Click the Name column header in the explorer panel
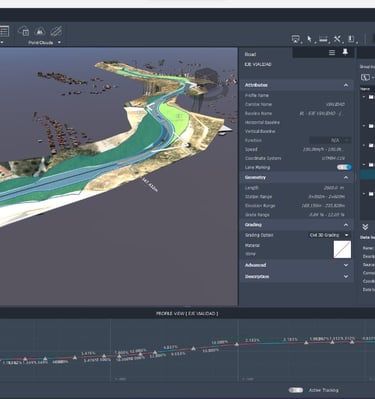 click(x=365, y=89)
